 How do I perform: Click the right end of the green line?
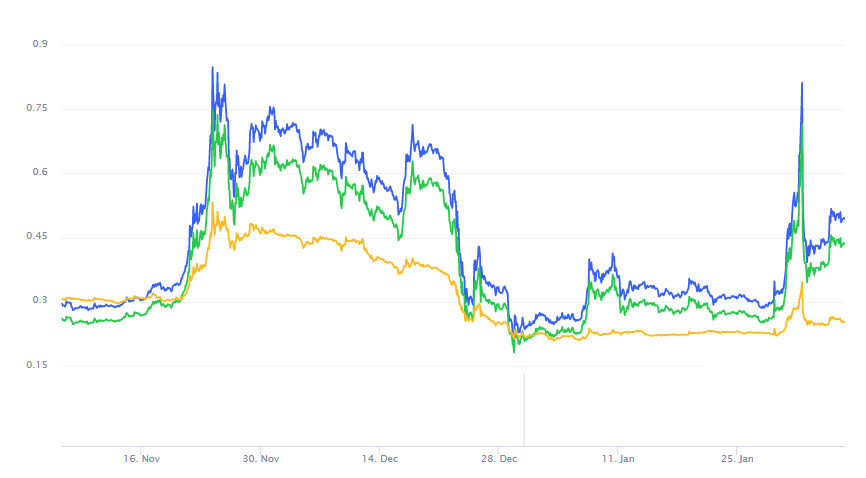(x=844, y=243)
